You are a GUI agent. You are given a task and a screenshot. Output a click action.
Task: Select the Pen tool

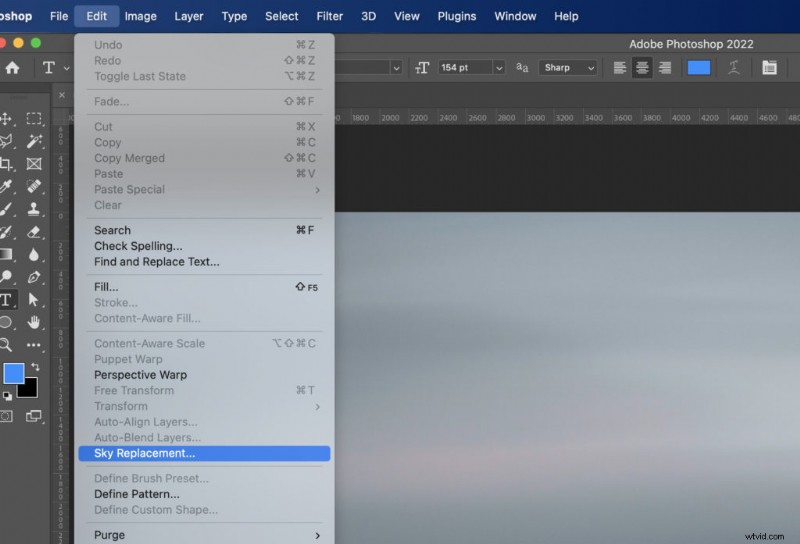(34, 277)
